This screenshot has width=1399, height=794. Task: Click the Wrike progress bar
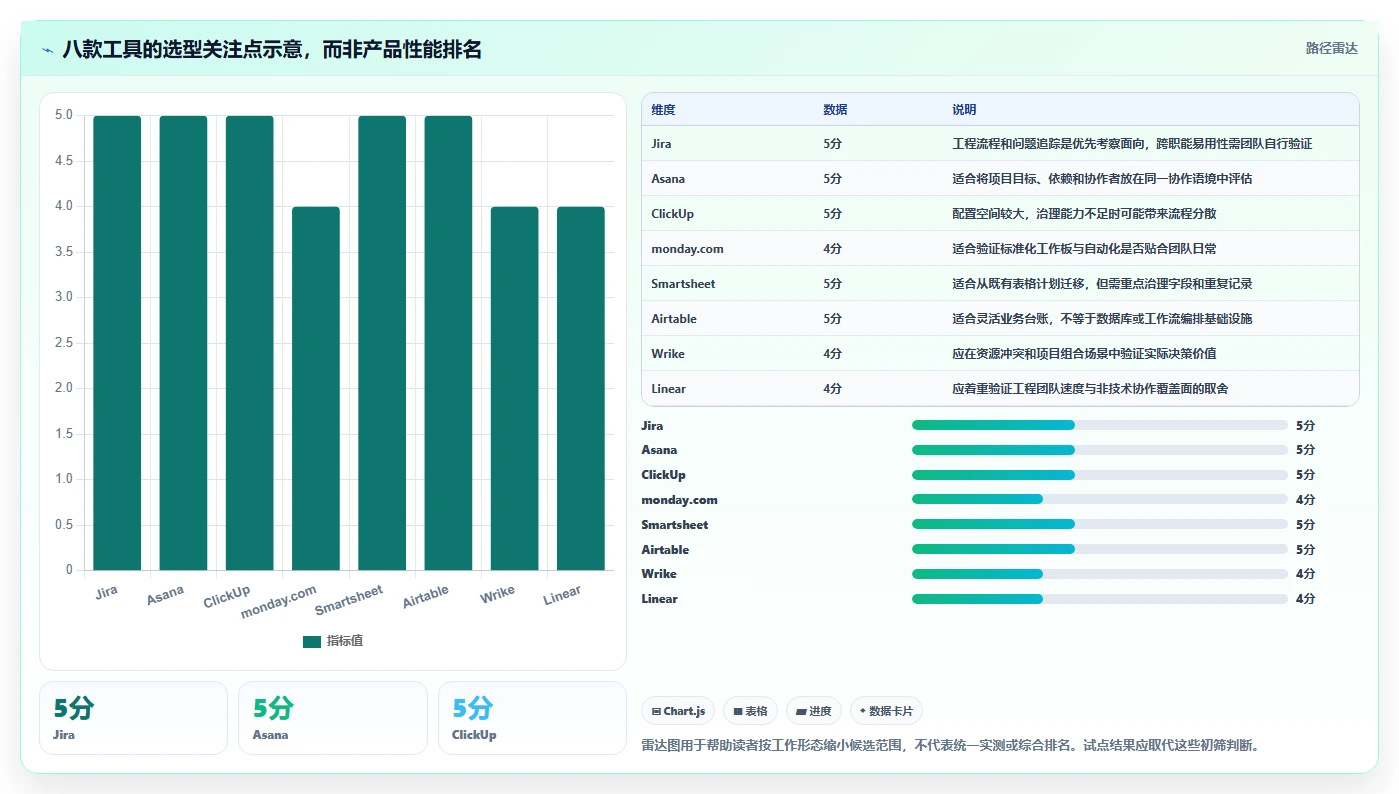click(1100, 574)
